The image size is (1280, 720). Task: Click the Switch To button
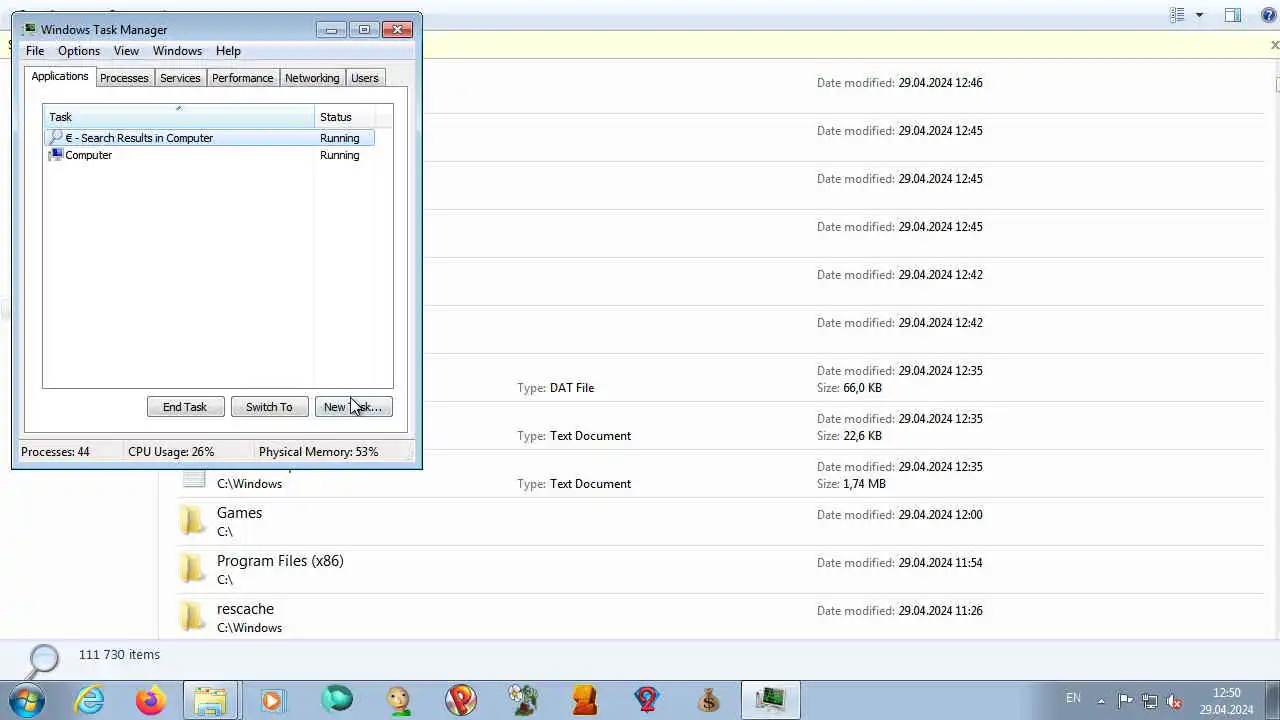269,407
